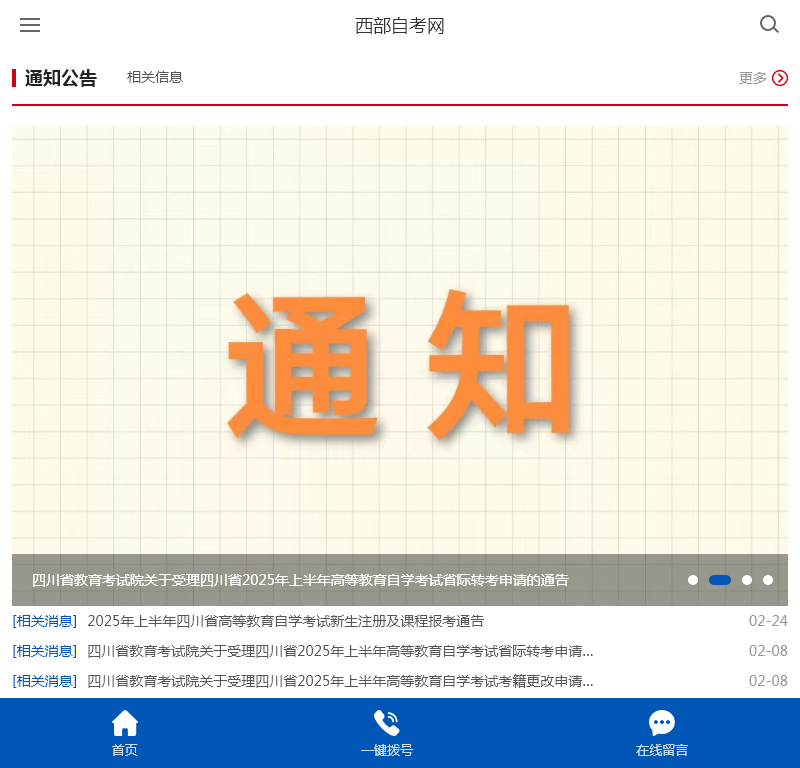Open the 考籍更改申请 list article

[340, 681]
